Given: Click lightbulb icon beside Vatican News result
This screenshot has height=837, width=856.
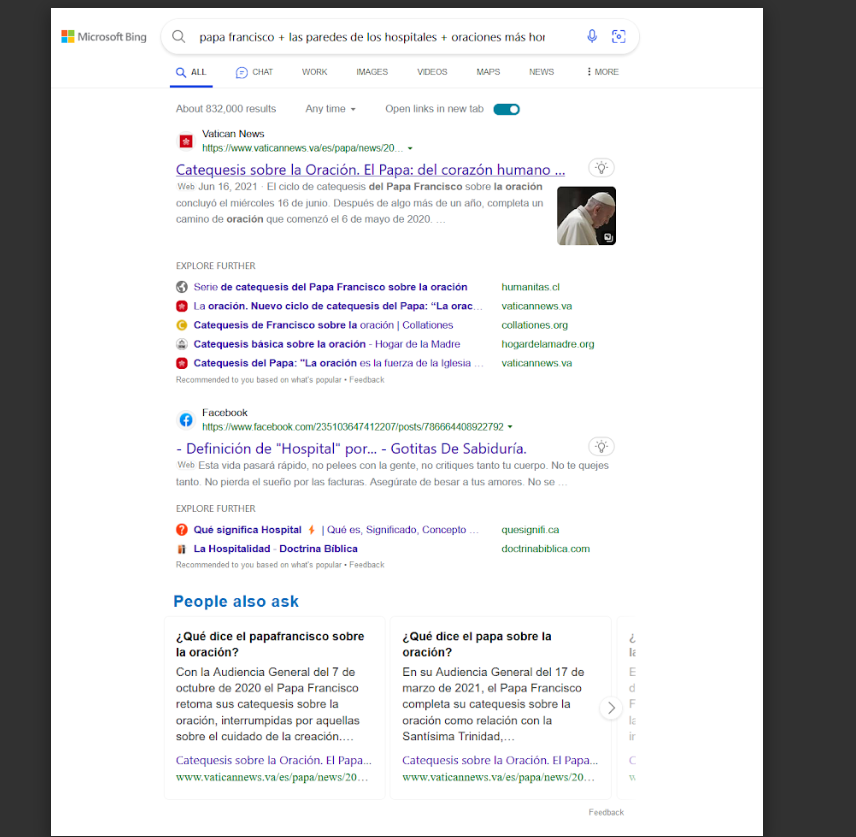Looking at the screenshot, I should click(600, 168).
